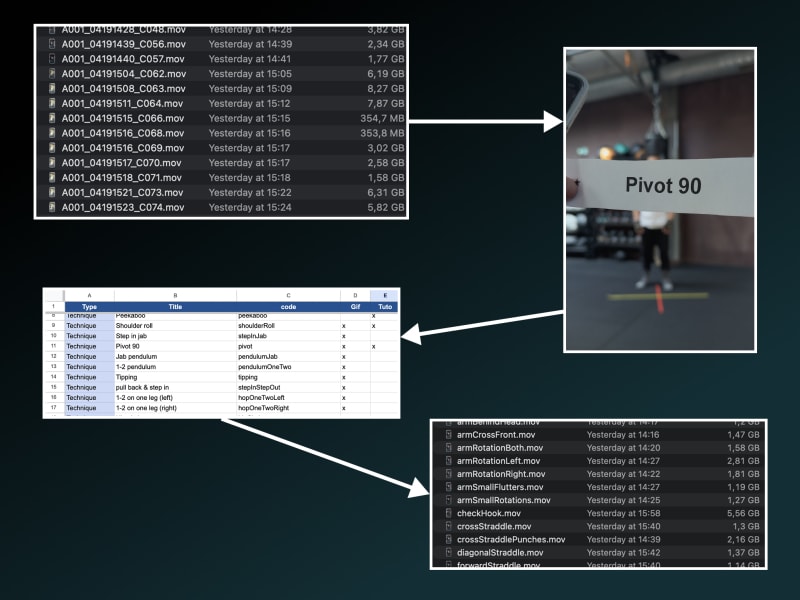Select the Tuto cell for Shoulder roll row
This screenshot has width=800, height=600.
pos(373,325)
